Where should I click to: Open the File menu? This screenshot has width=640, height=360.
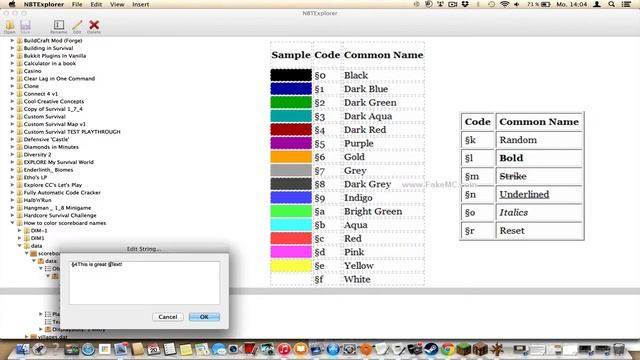coord(77,4)
